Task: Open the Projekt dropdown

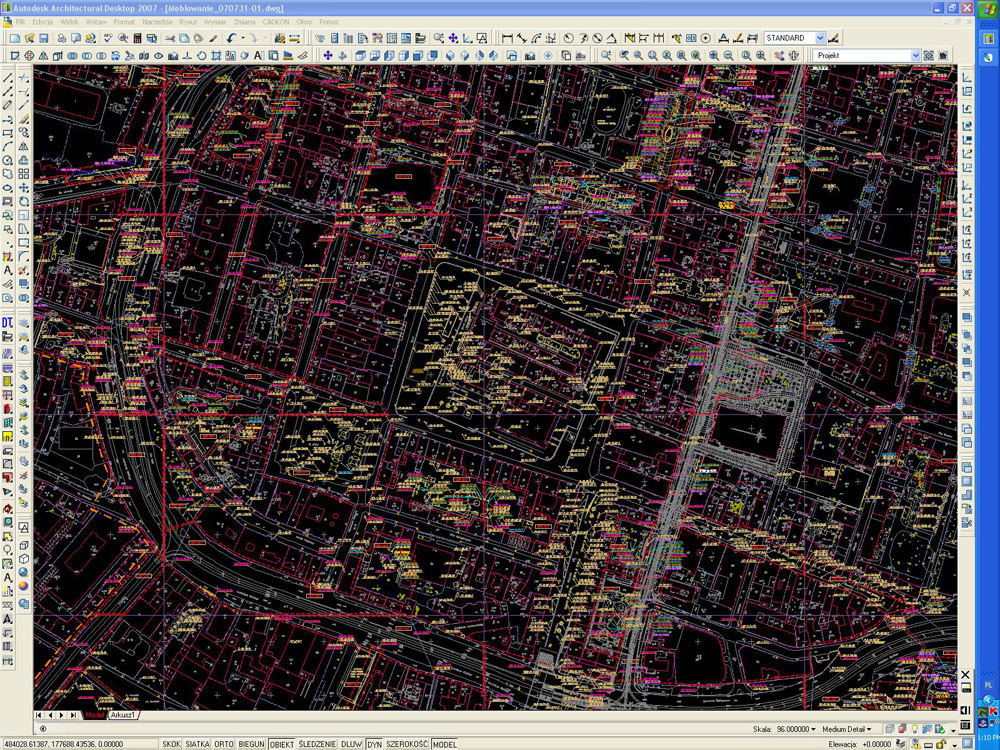Action: [x=915, y=55]
